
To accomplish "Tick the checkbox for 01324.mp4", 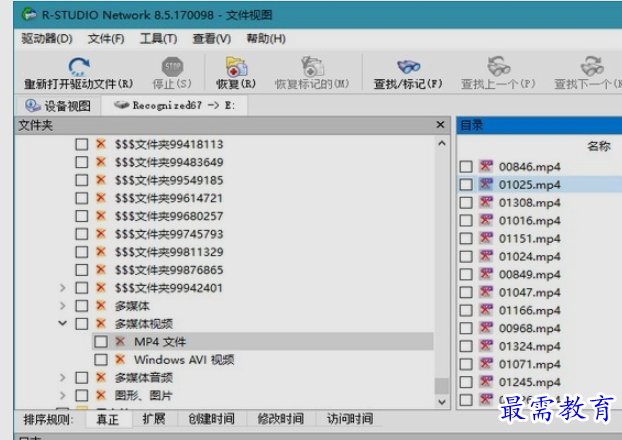I will coord(466,346).
